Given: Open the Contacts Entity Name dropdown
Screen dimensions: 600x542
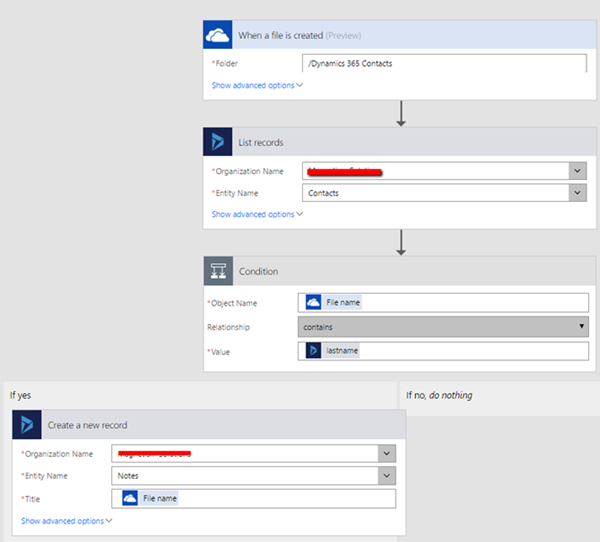Looking at the screenshot, I should pyautogui.click(x=578, y=193).
